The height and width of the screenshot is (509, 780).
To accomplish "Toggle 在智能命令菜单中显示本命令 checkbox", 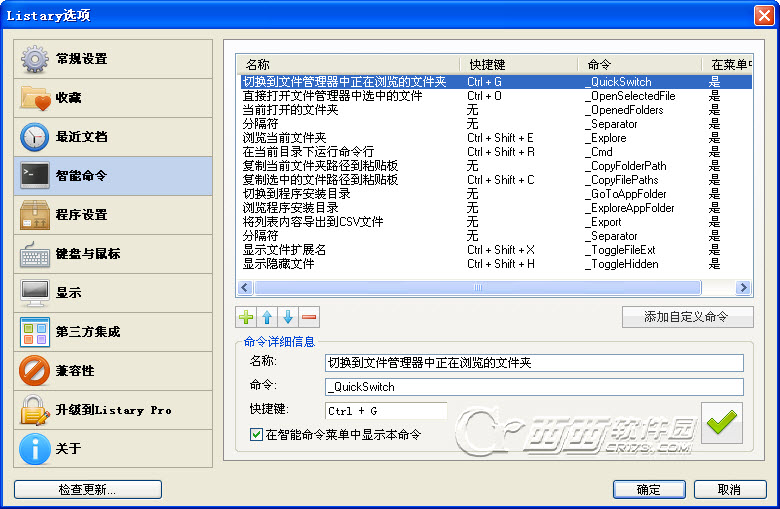I will point(256,434).
